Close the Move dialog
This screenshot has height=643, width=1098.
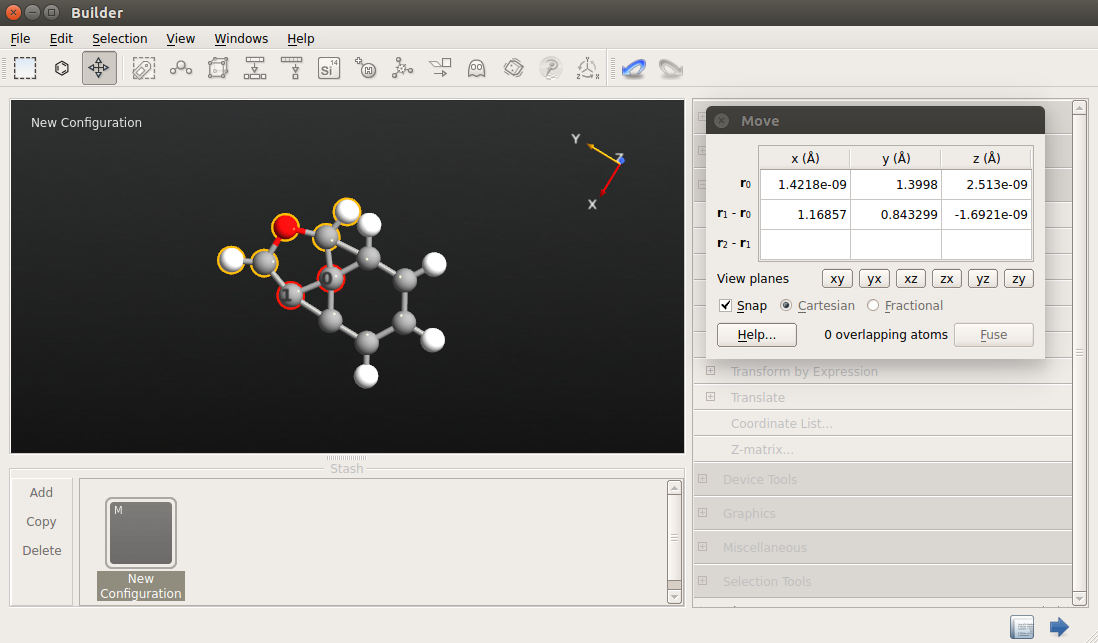tap(721, 120)
